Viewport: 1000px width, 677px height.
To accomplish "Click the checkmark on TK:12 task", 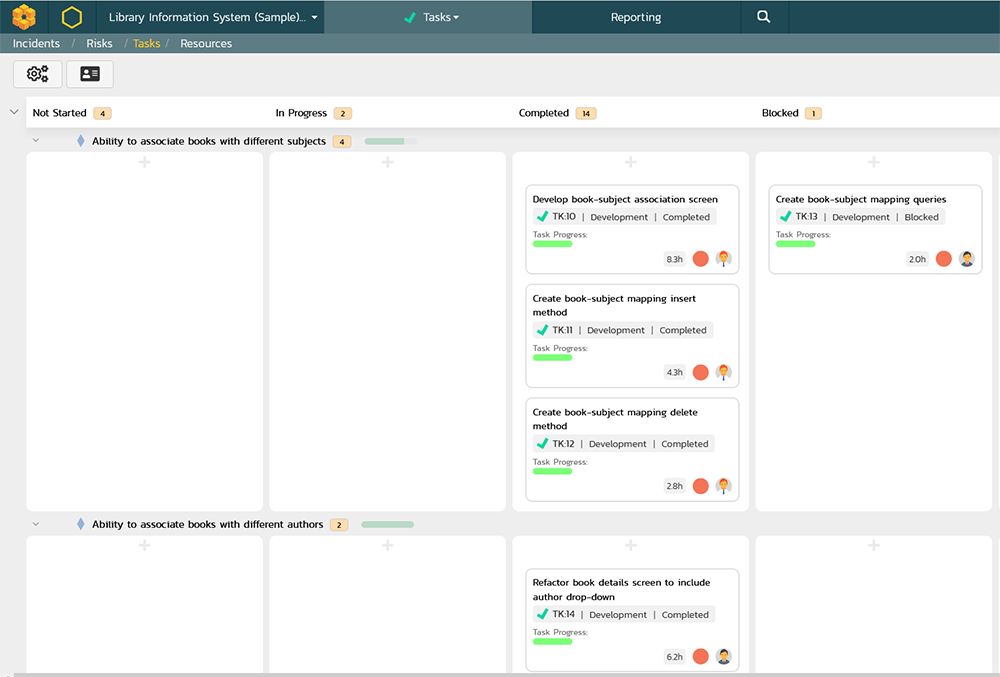I will point(542,444).
